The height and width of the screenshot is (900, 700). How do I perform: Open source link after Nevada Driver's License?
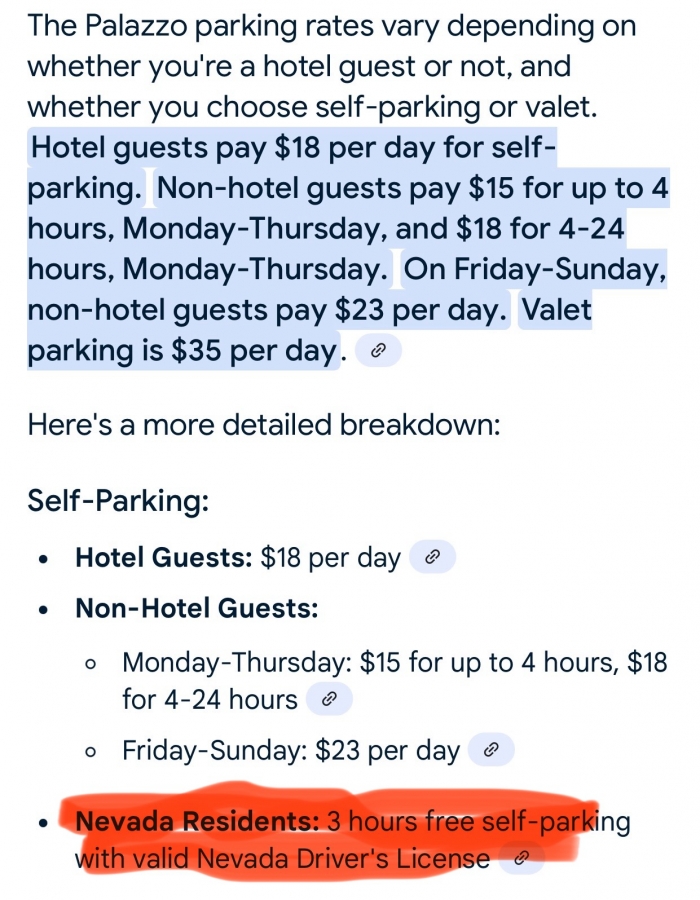521,858
